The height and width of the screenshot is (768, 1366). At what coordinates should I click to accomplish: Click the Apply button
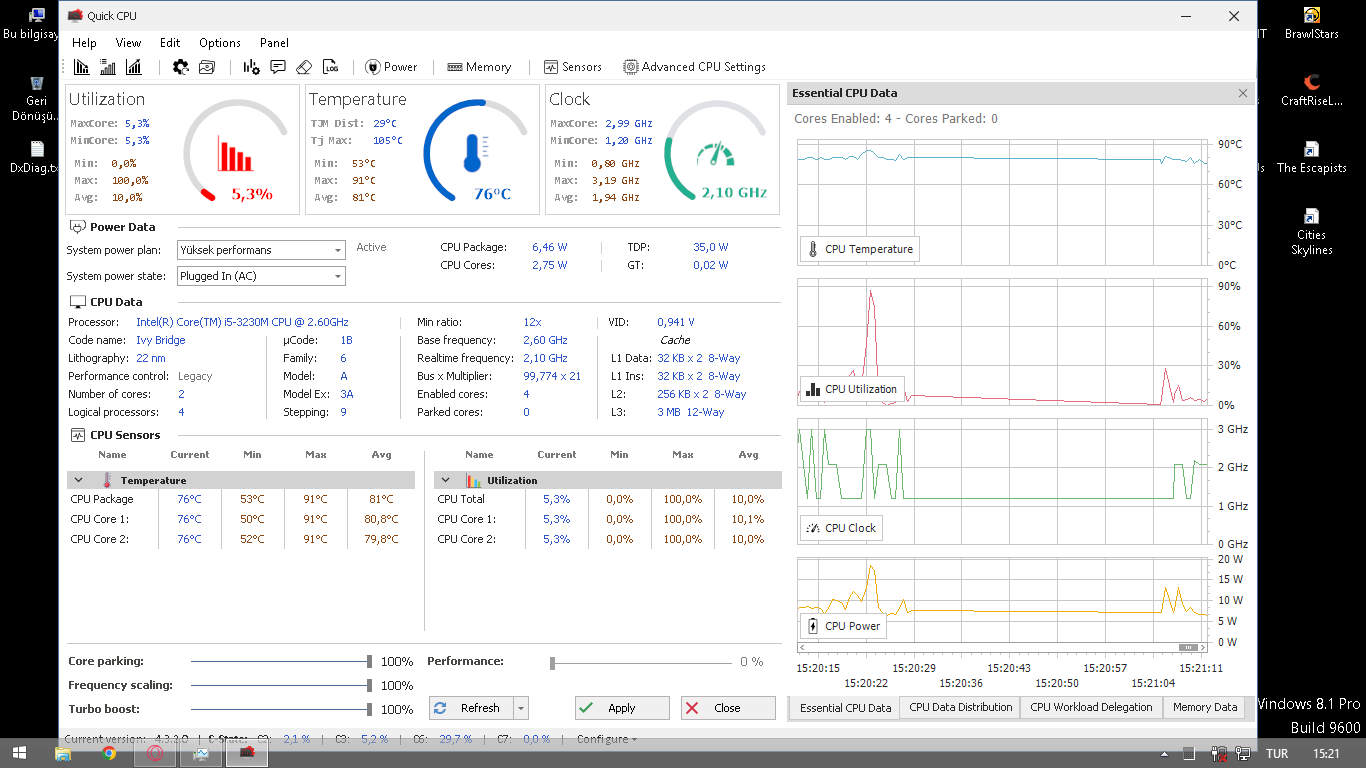pyautogui.click(x=622, y=708)
